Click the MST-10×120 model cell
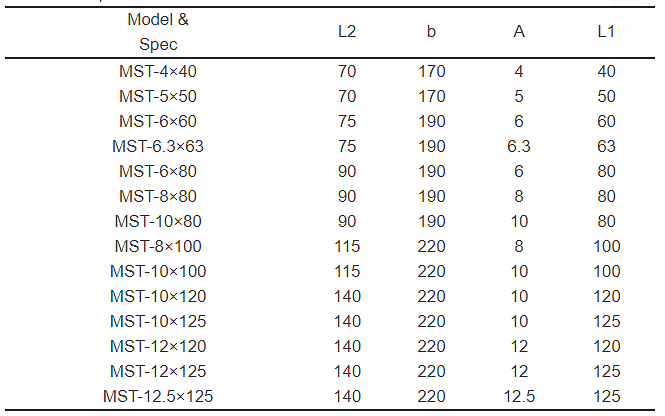This screenshot has height=416, width=665. coord(158,297)
